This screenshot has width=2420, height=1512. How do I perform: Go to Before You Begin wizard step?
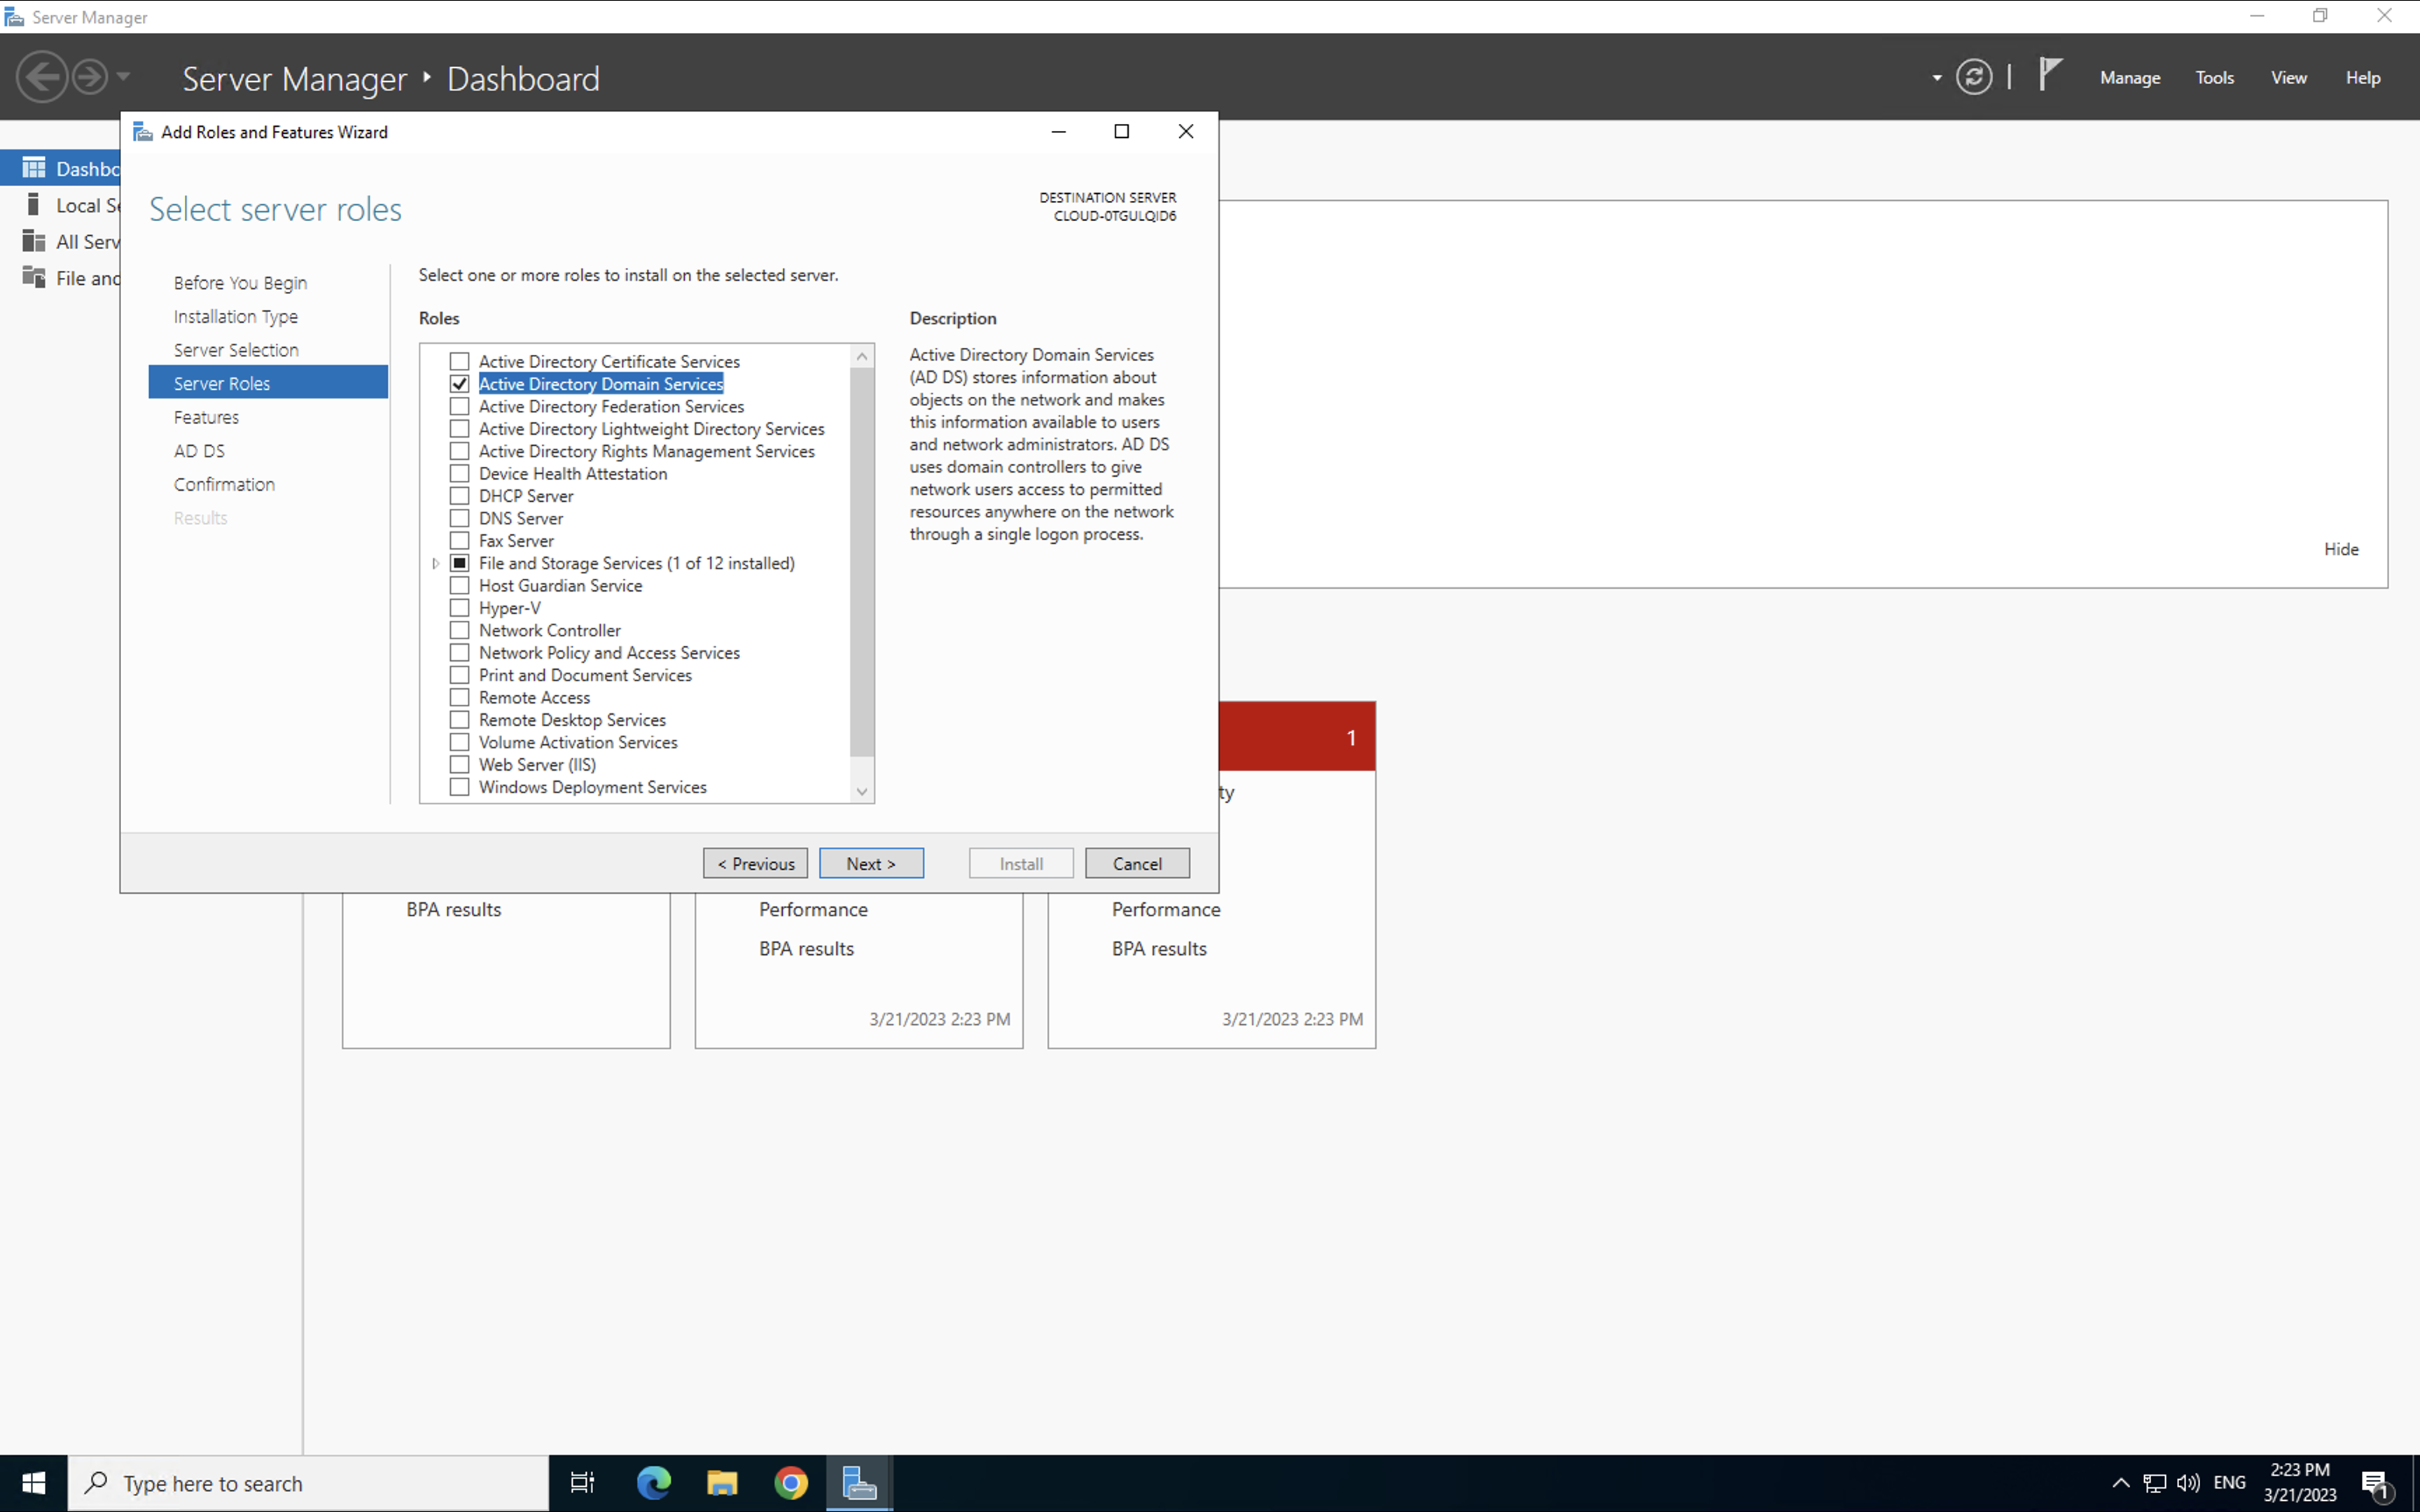pos(240,283)
